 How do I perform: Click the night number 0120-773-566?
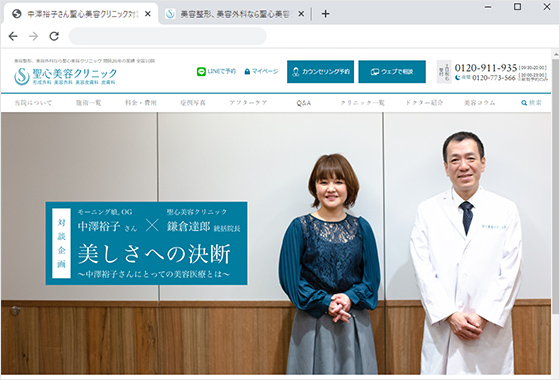click(x=494, y=78)
